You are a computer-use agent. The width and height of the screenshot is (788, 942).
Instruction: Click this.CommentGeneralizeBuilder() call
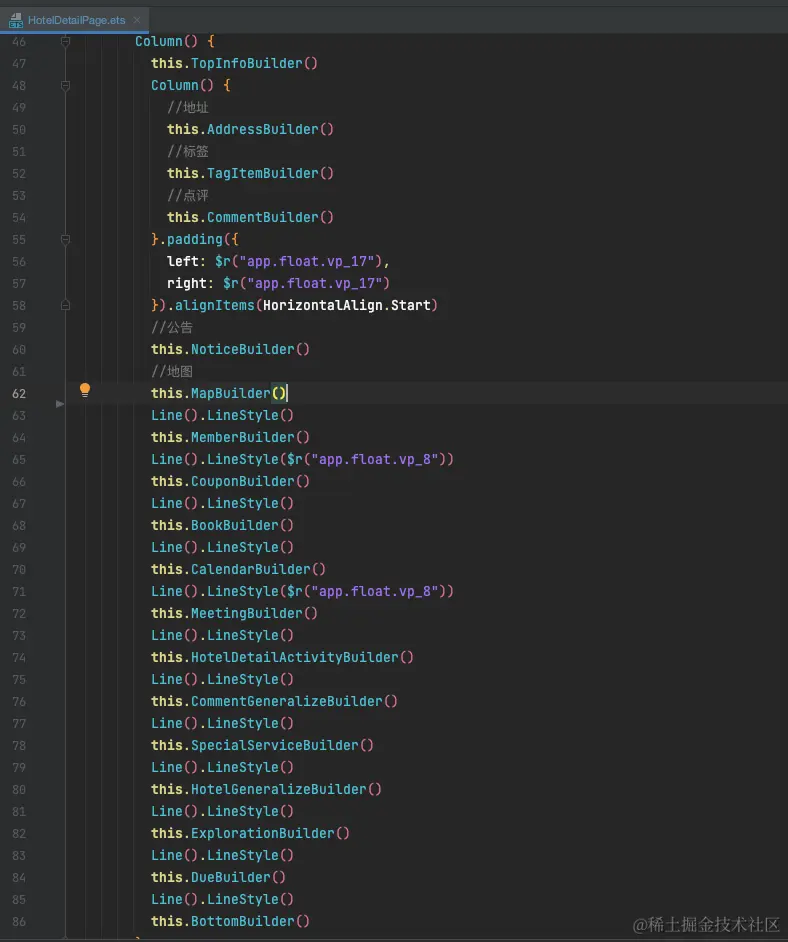click(274, 701)
